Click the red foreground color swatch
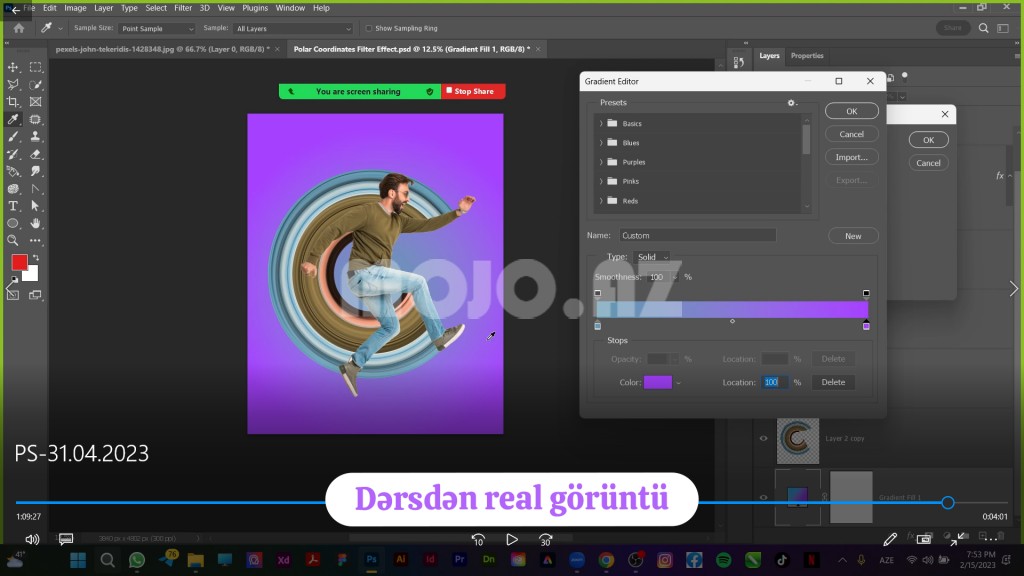1024x576 pixels. click(20, 263)
